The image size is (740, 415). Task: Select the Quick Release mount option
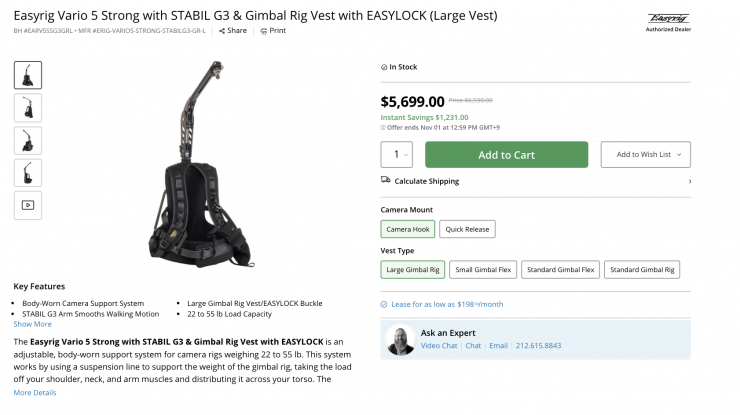[x=467, y=229]
